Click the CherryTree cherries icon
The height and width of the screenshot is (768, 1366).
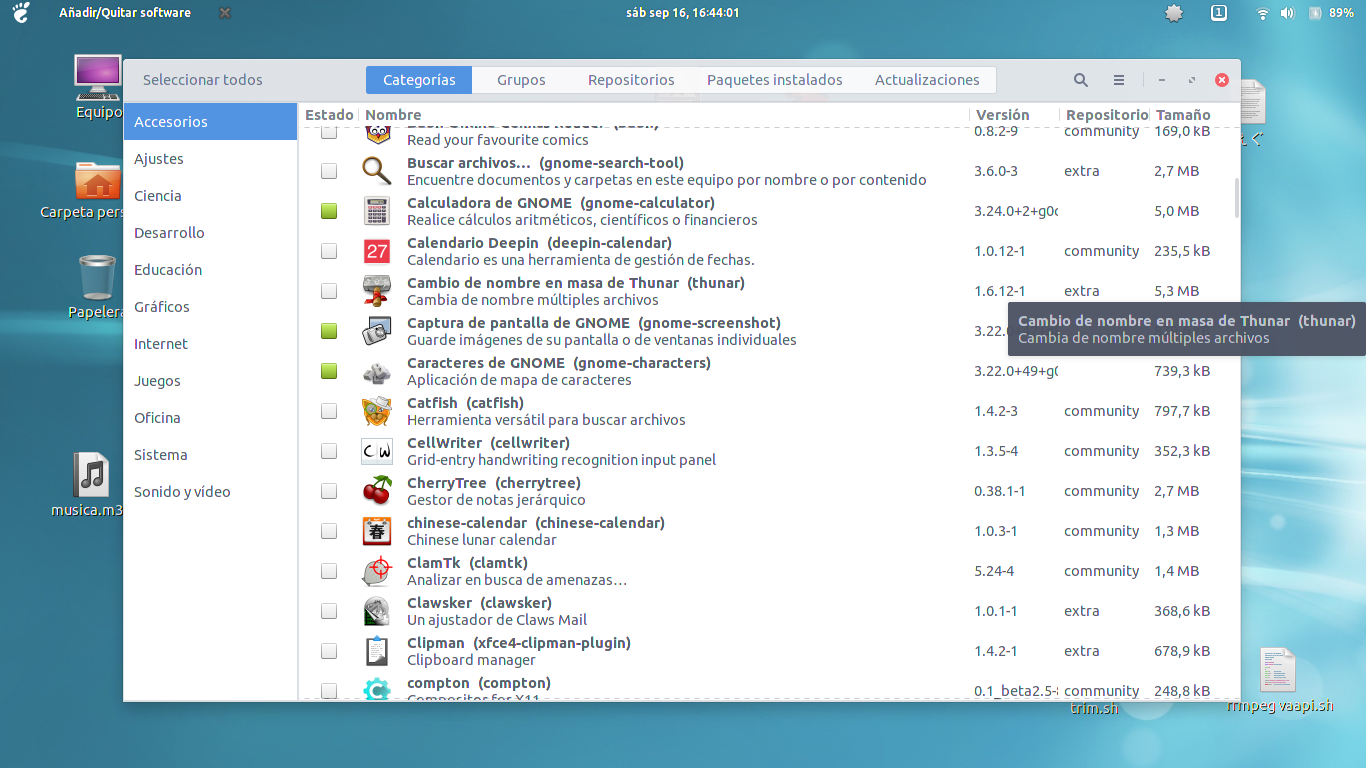[x=377, y=491]
